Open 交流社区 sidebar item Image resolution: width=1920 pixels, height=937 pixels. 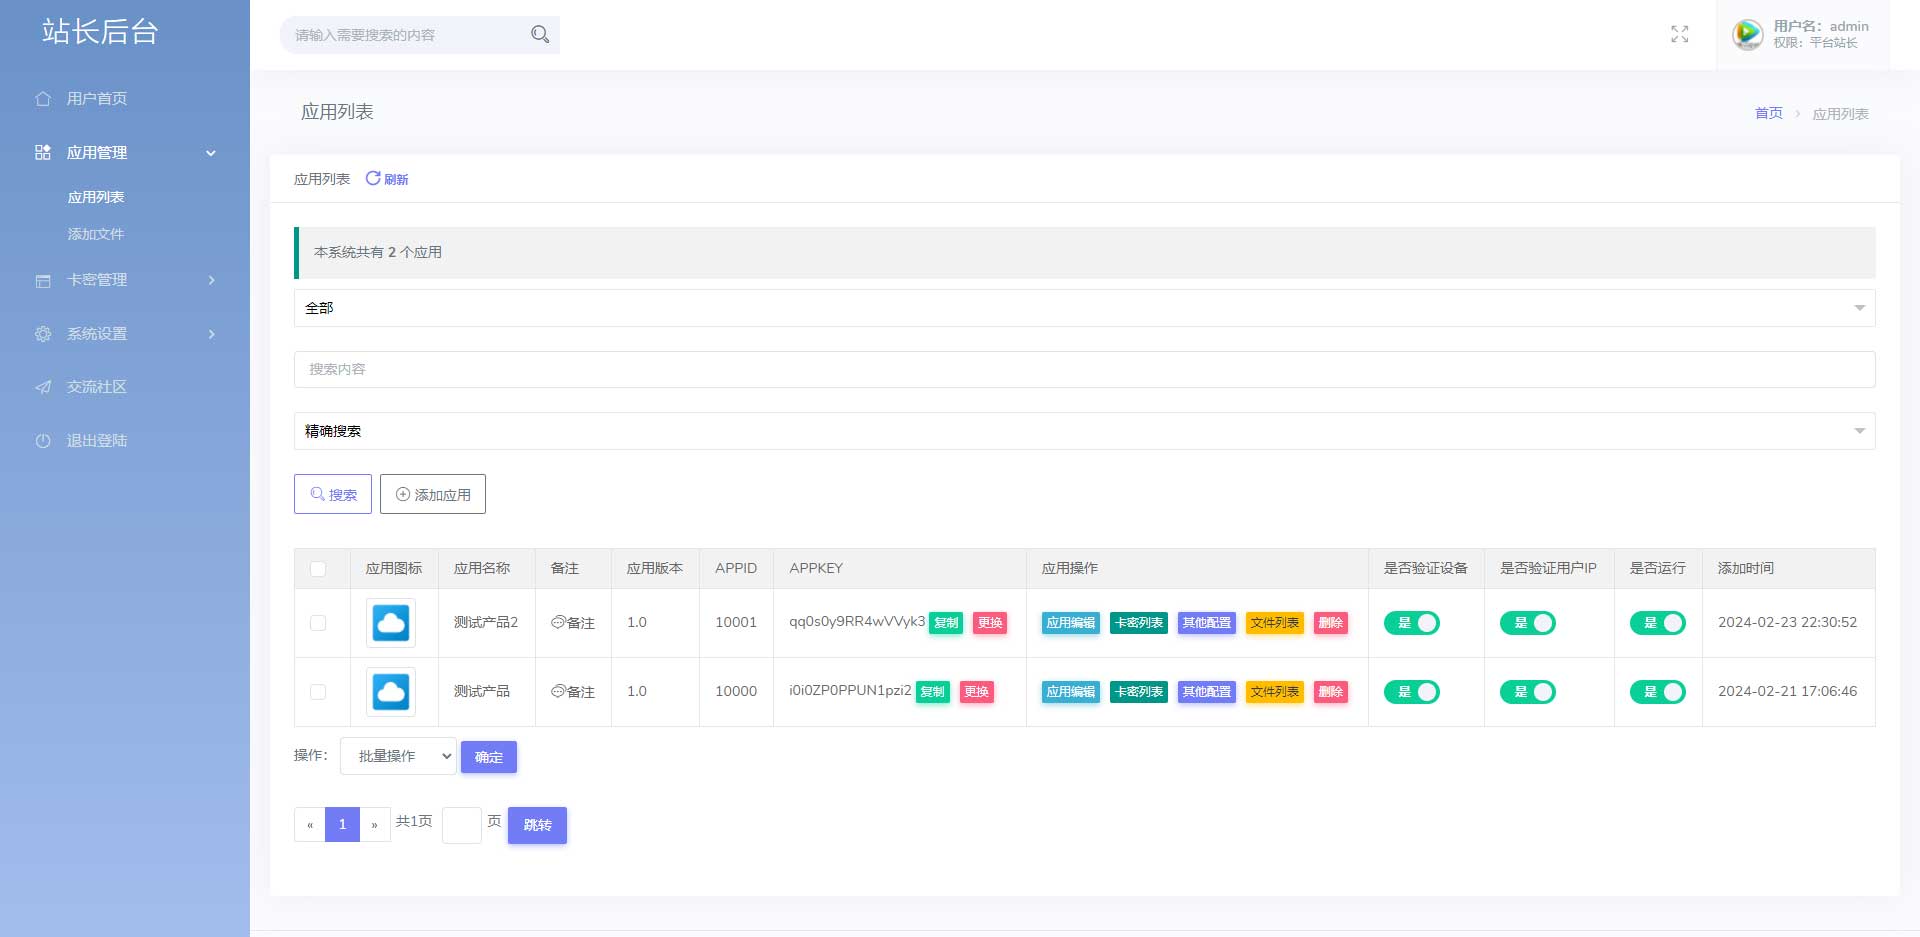coord(97,387)
